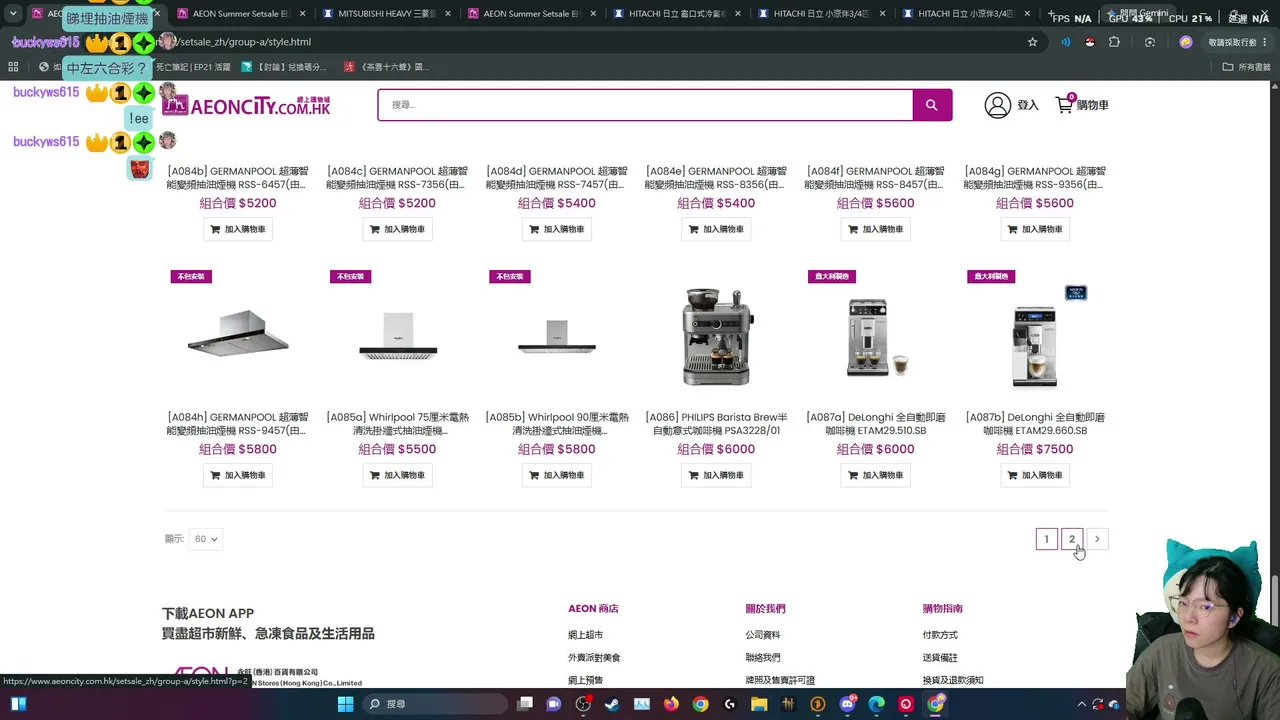Add A084d GERMANPOOL RSS-7457 to cart
Image resolution: width=1280 pixels, height=720 pixels.
(x=557, y=229)
